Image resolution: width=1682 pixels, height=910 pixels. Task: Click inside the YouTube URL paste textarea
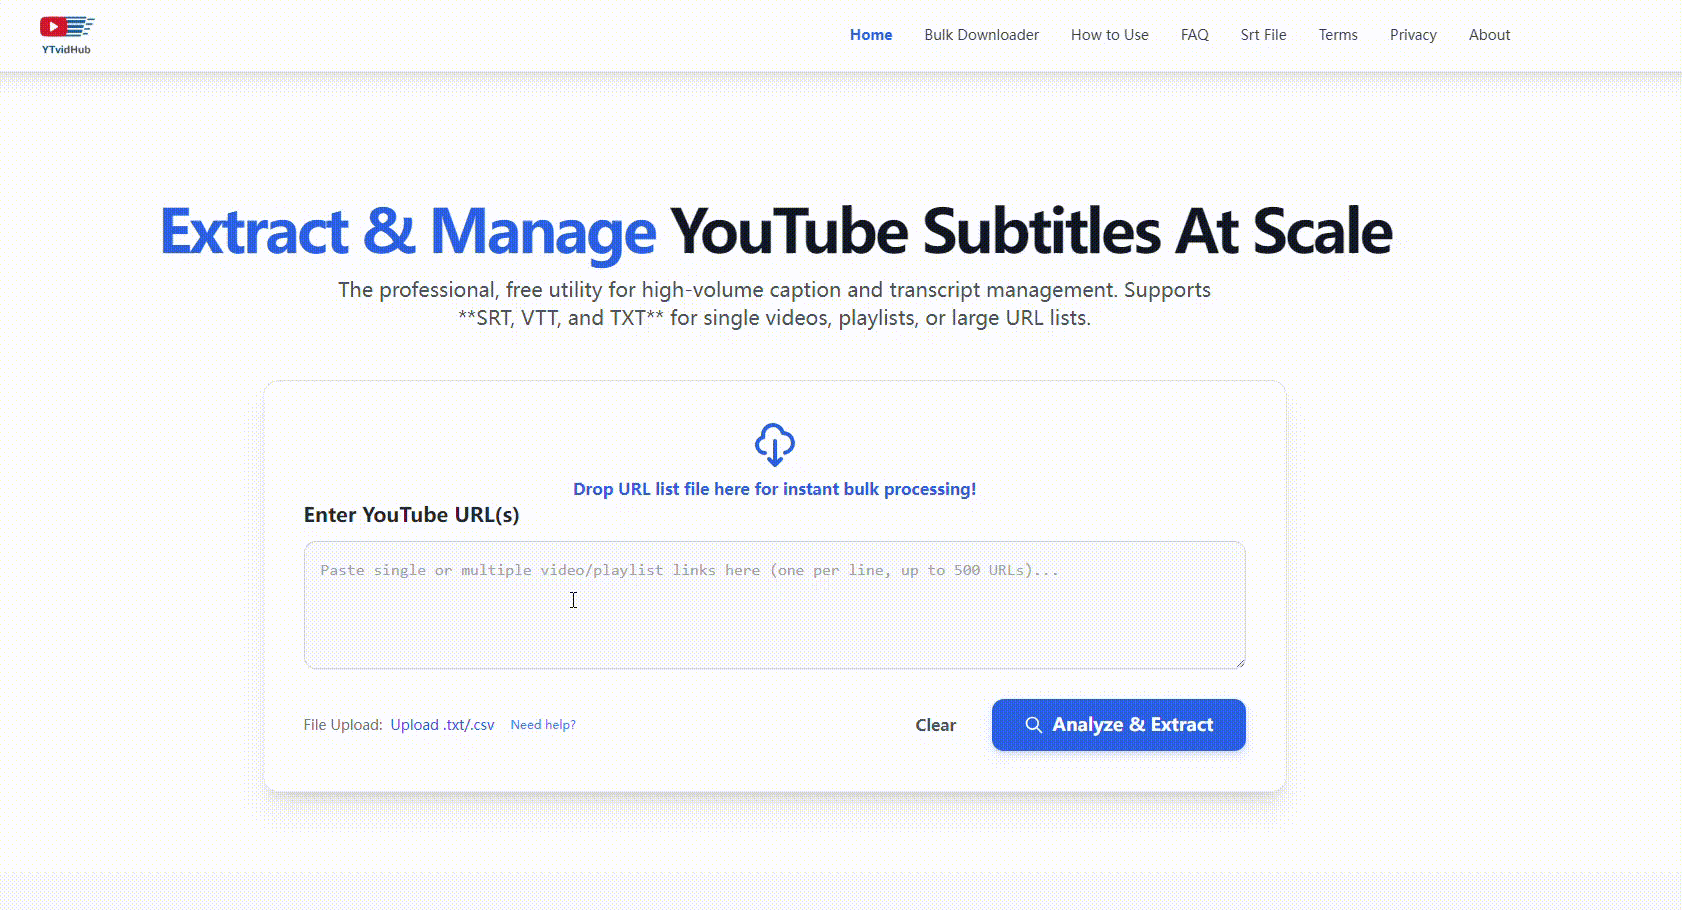(x=774, y=605)
